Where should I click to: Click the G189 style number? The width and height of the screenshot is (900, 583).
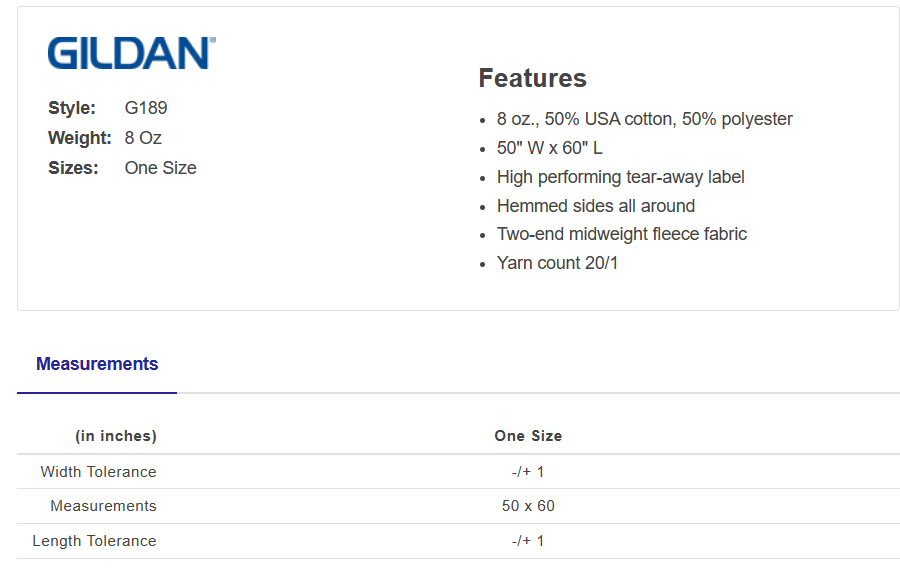pos(146,108)
